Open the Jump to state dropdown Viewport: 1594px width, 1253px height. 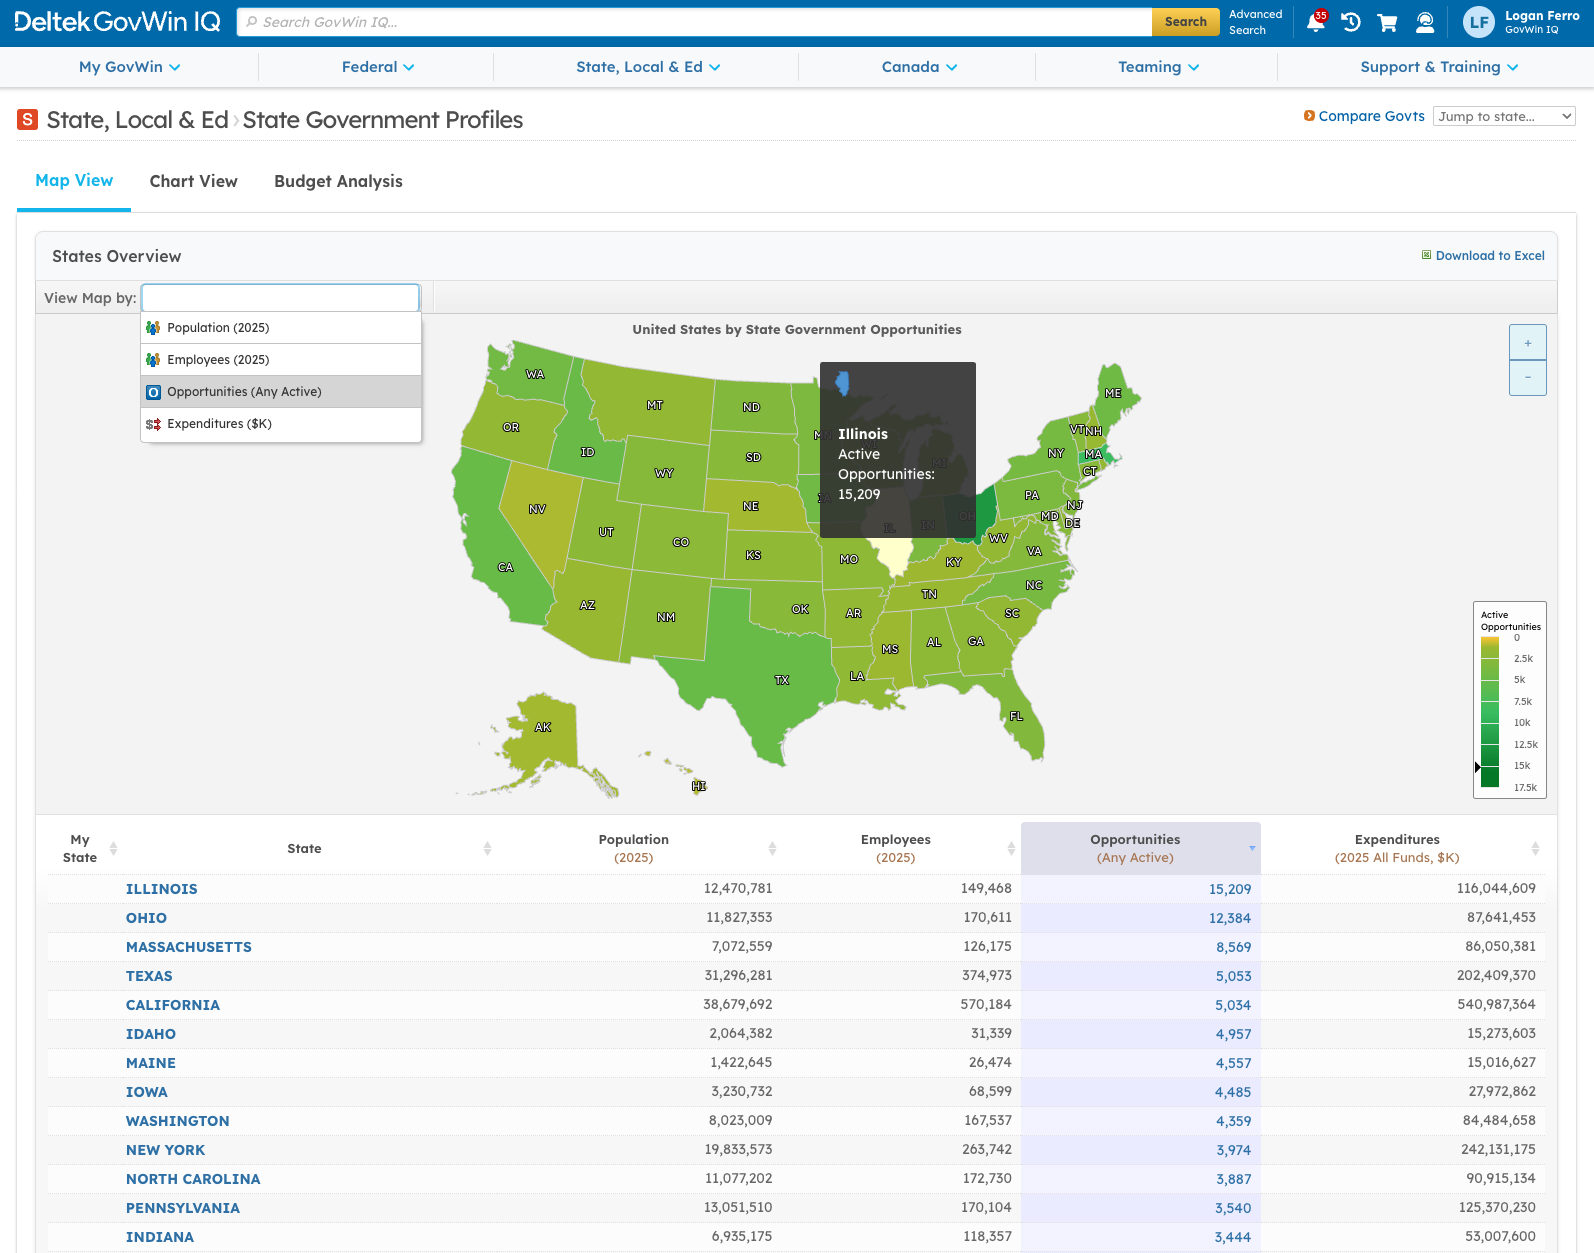[1503, 116]
